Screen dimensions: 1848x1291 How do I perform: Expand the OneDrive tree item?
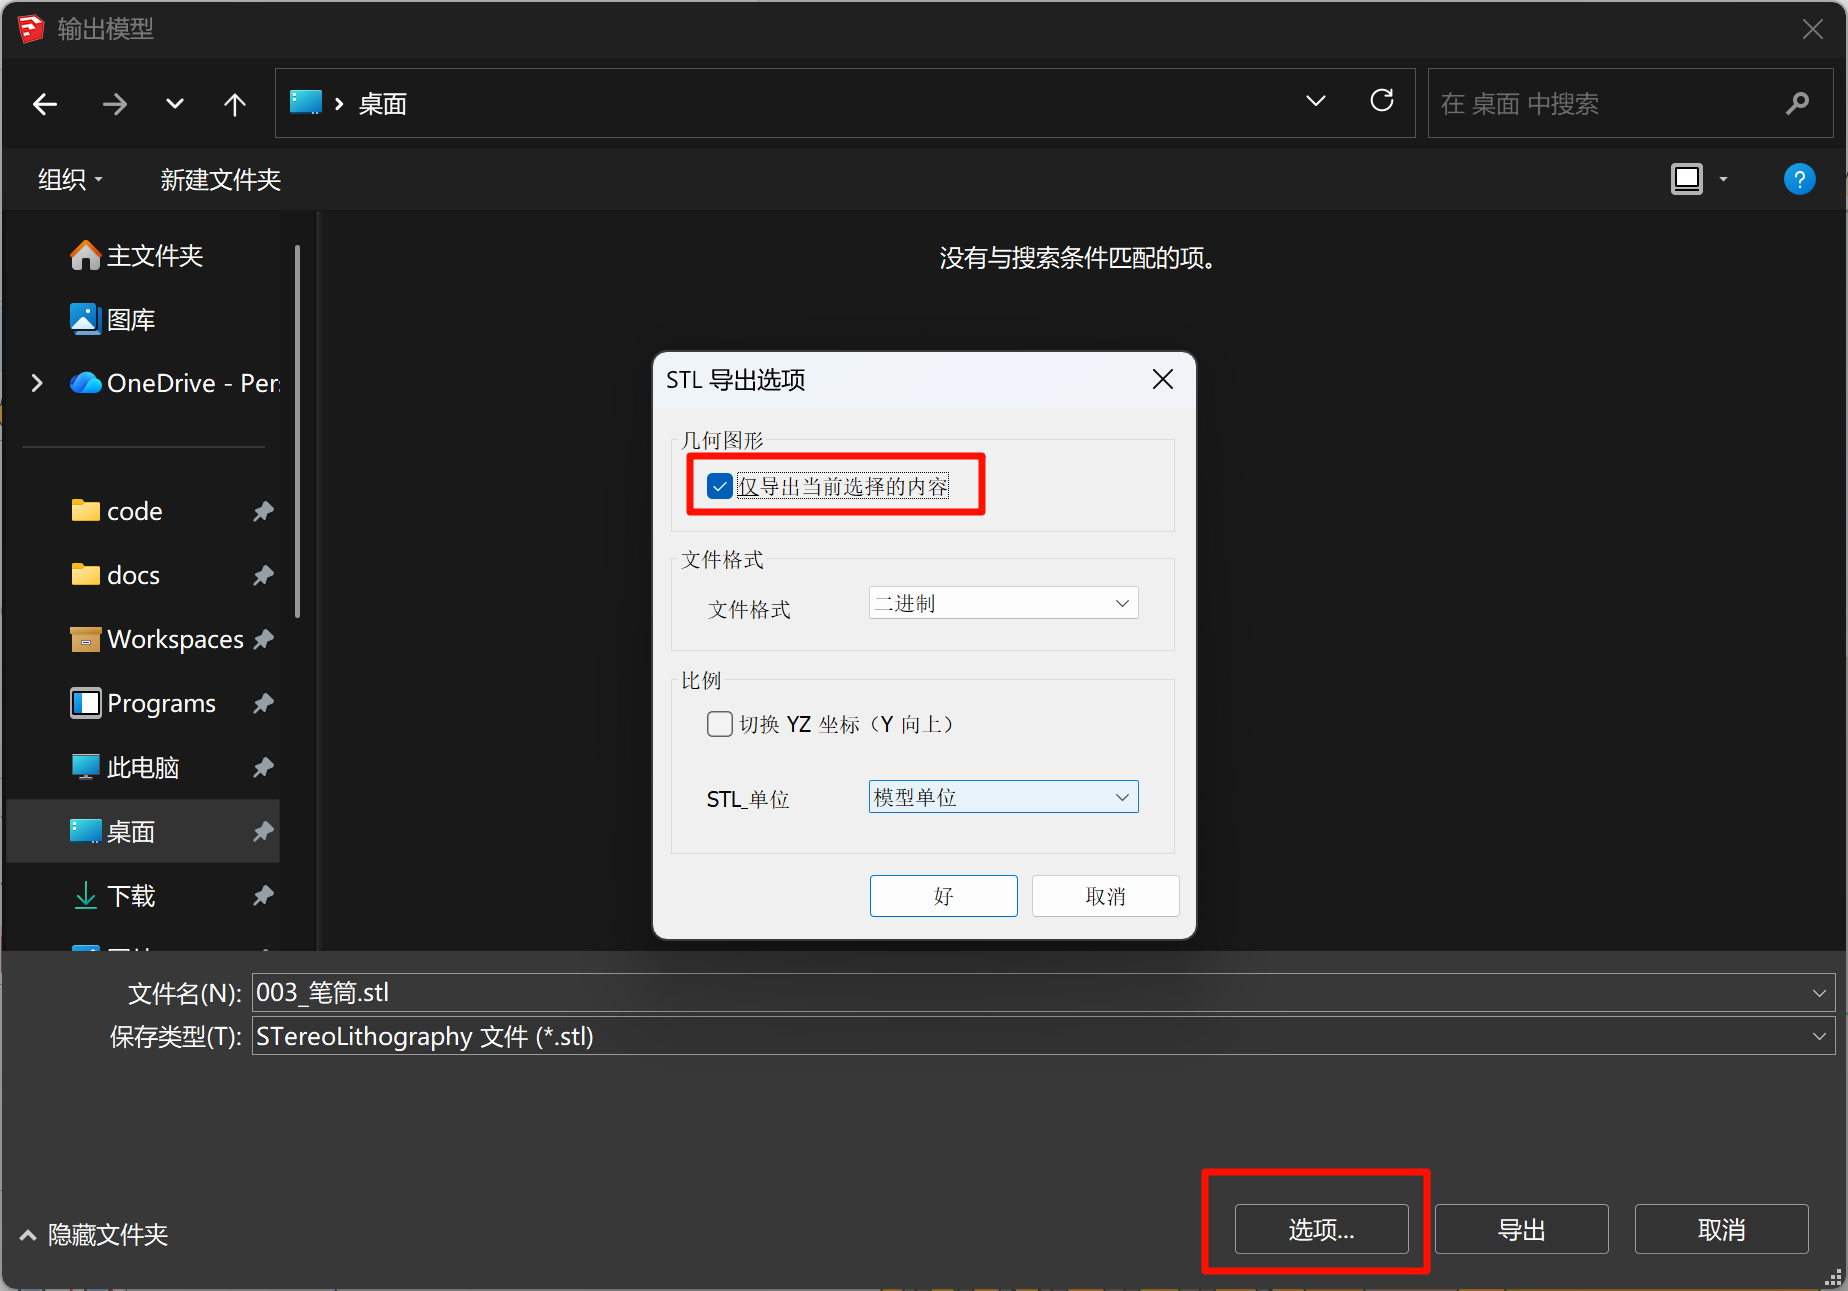(37, 383)
